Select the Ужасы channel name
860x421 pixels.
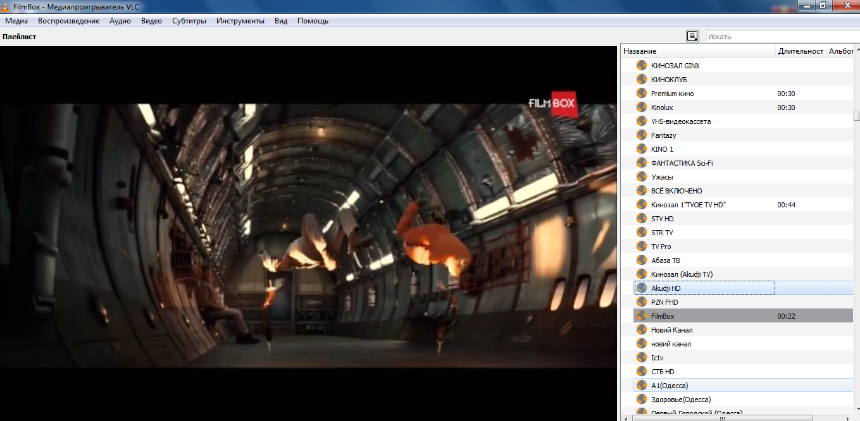pyautogui.click(x=662, y=177)
